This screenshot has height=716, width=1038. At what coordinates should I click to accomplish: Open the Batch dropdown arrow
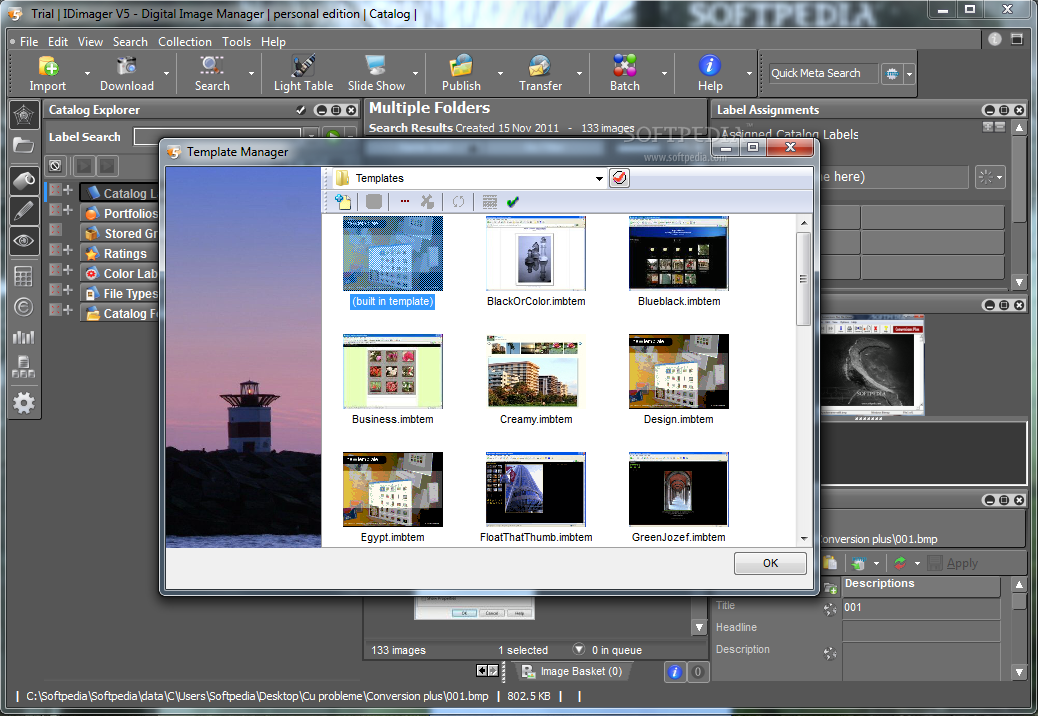click(664, 73)
